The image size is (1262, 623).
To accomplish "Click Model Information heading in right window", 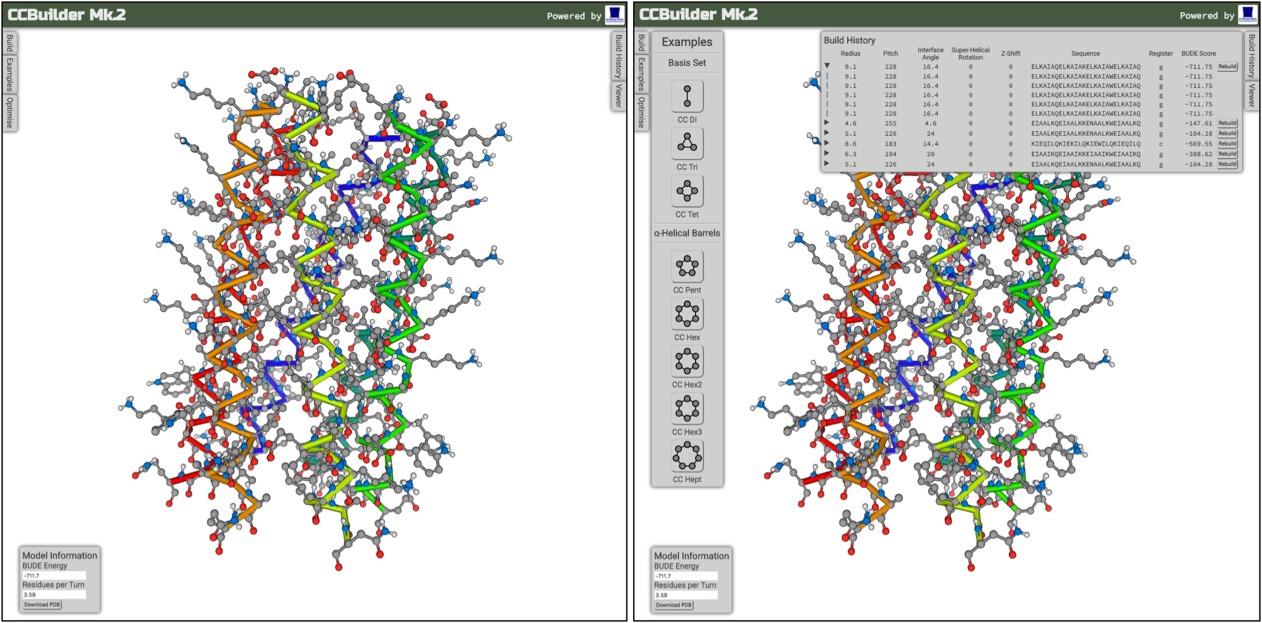I will click(x=692, y=555).
